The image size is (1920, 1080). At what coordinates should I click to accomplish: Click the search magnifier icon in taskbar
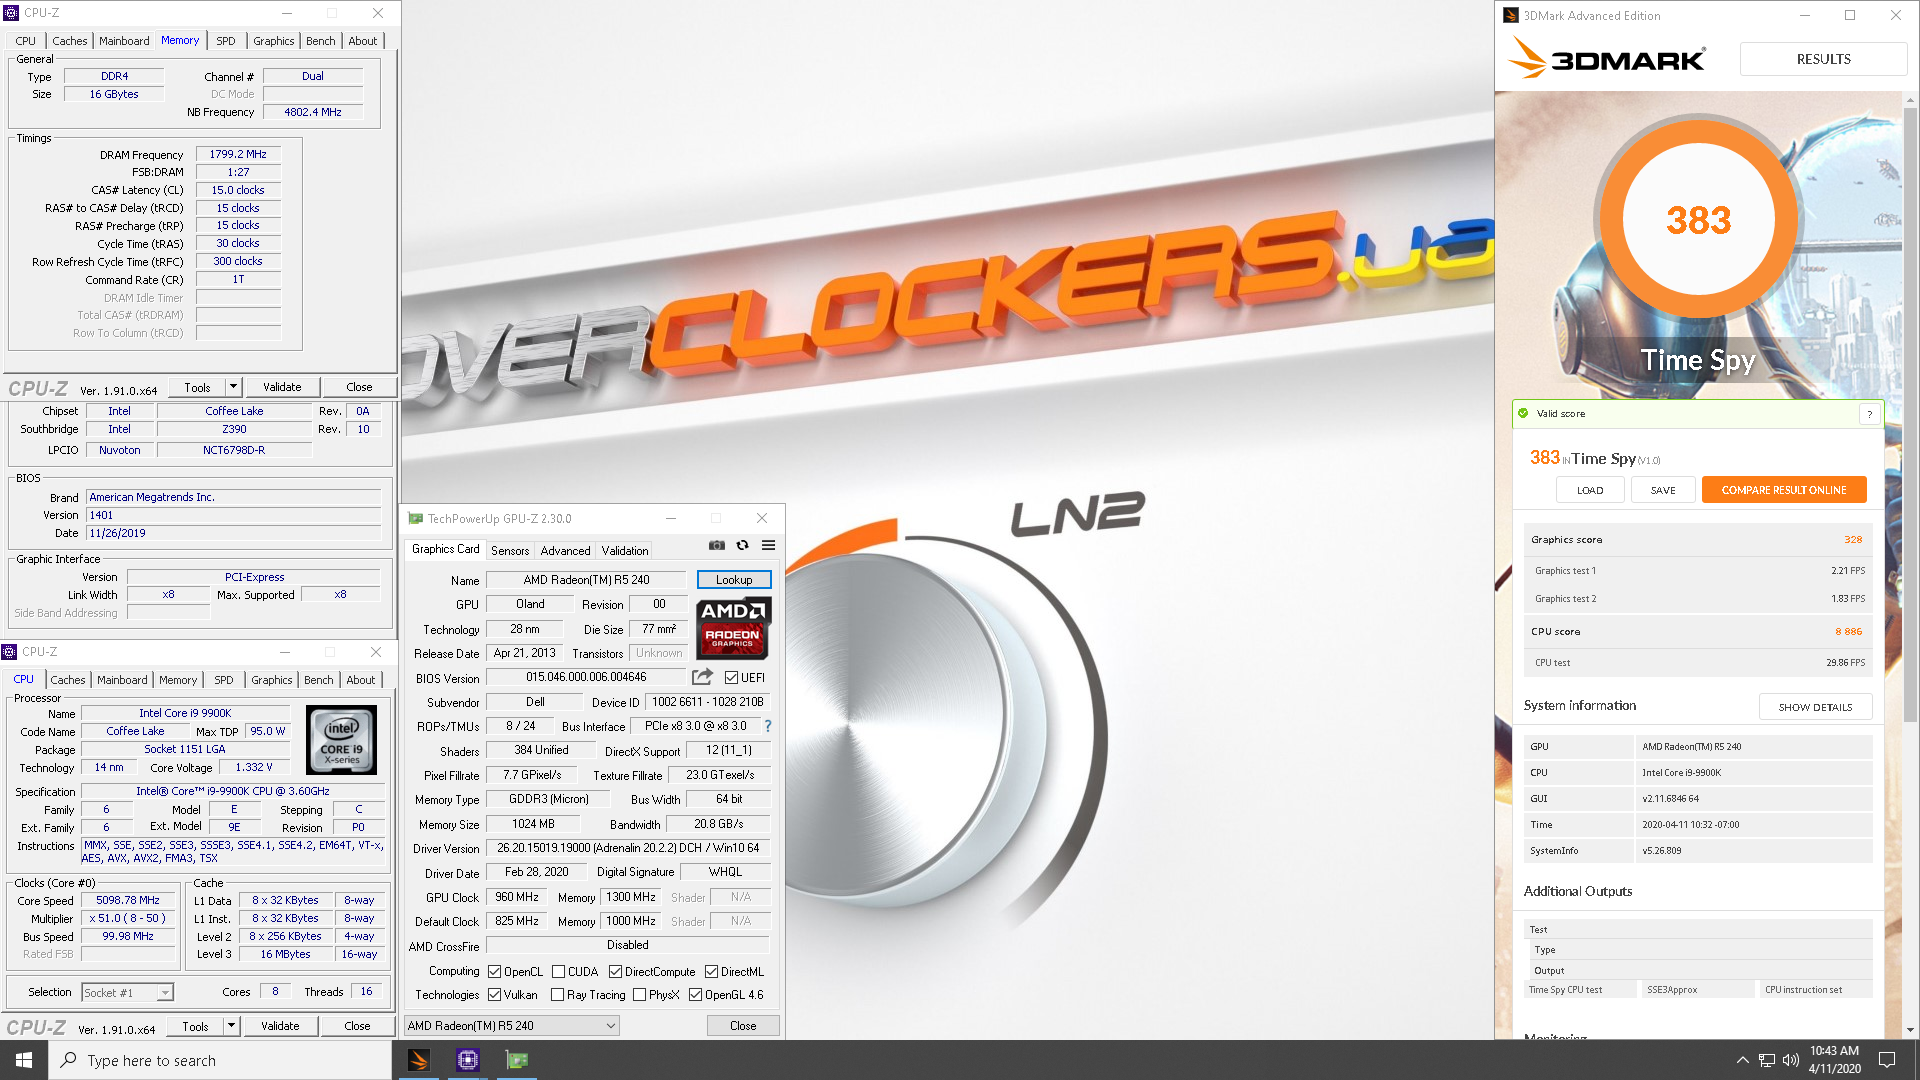(68, 1060)
